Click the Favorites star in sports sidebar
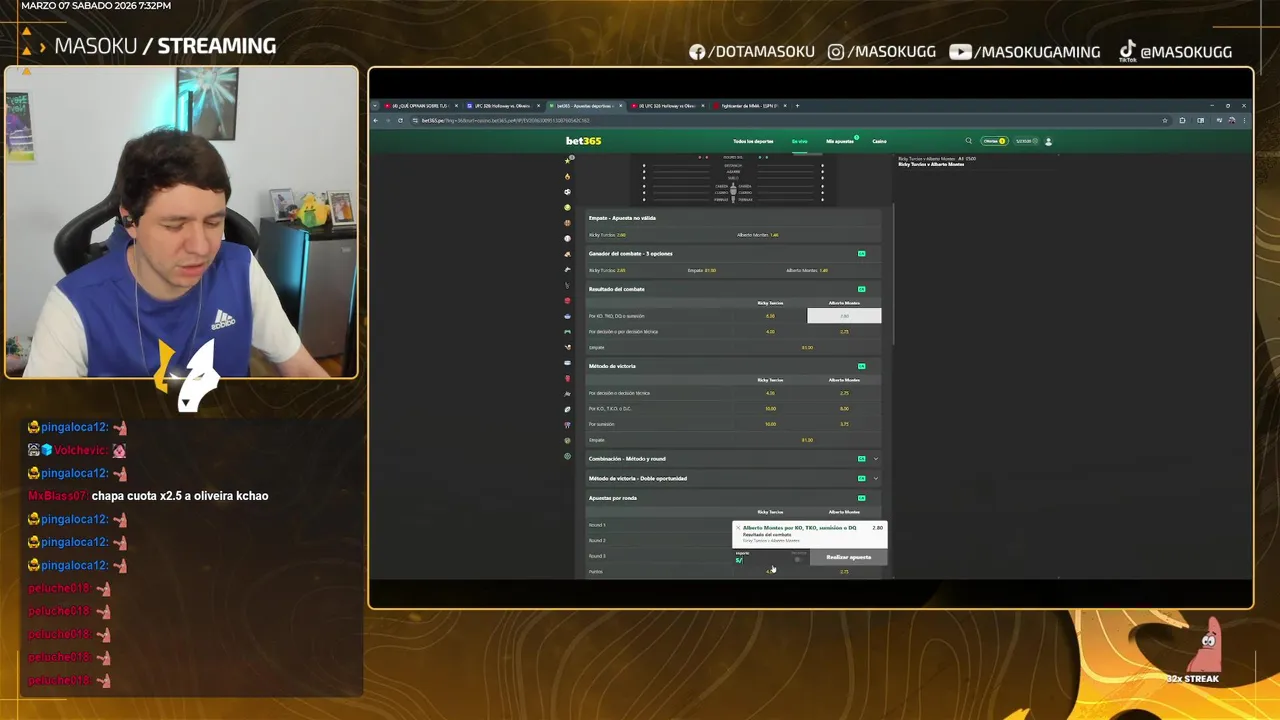The width and height of the screenshot is (1280, 720). (x=568, y=160)
